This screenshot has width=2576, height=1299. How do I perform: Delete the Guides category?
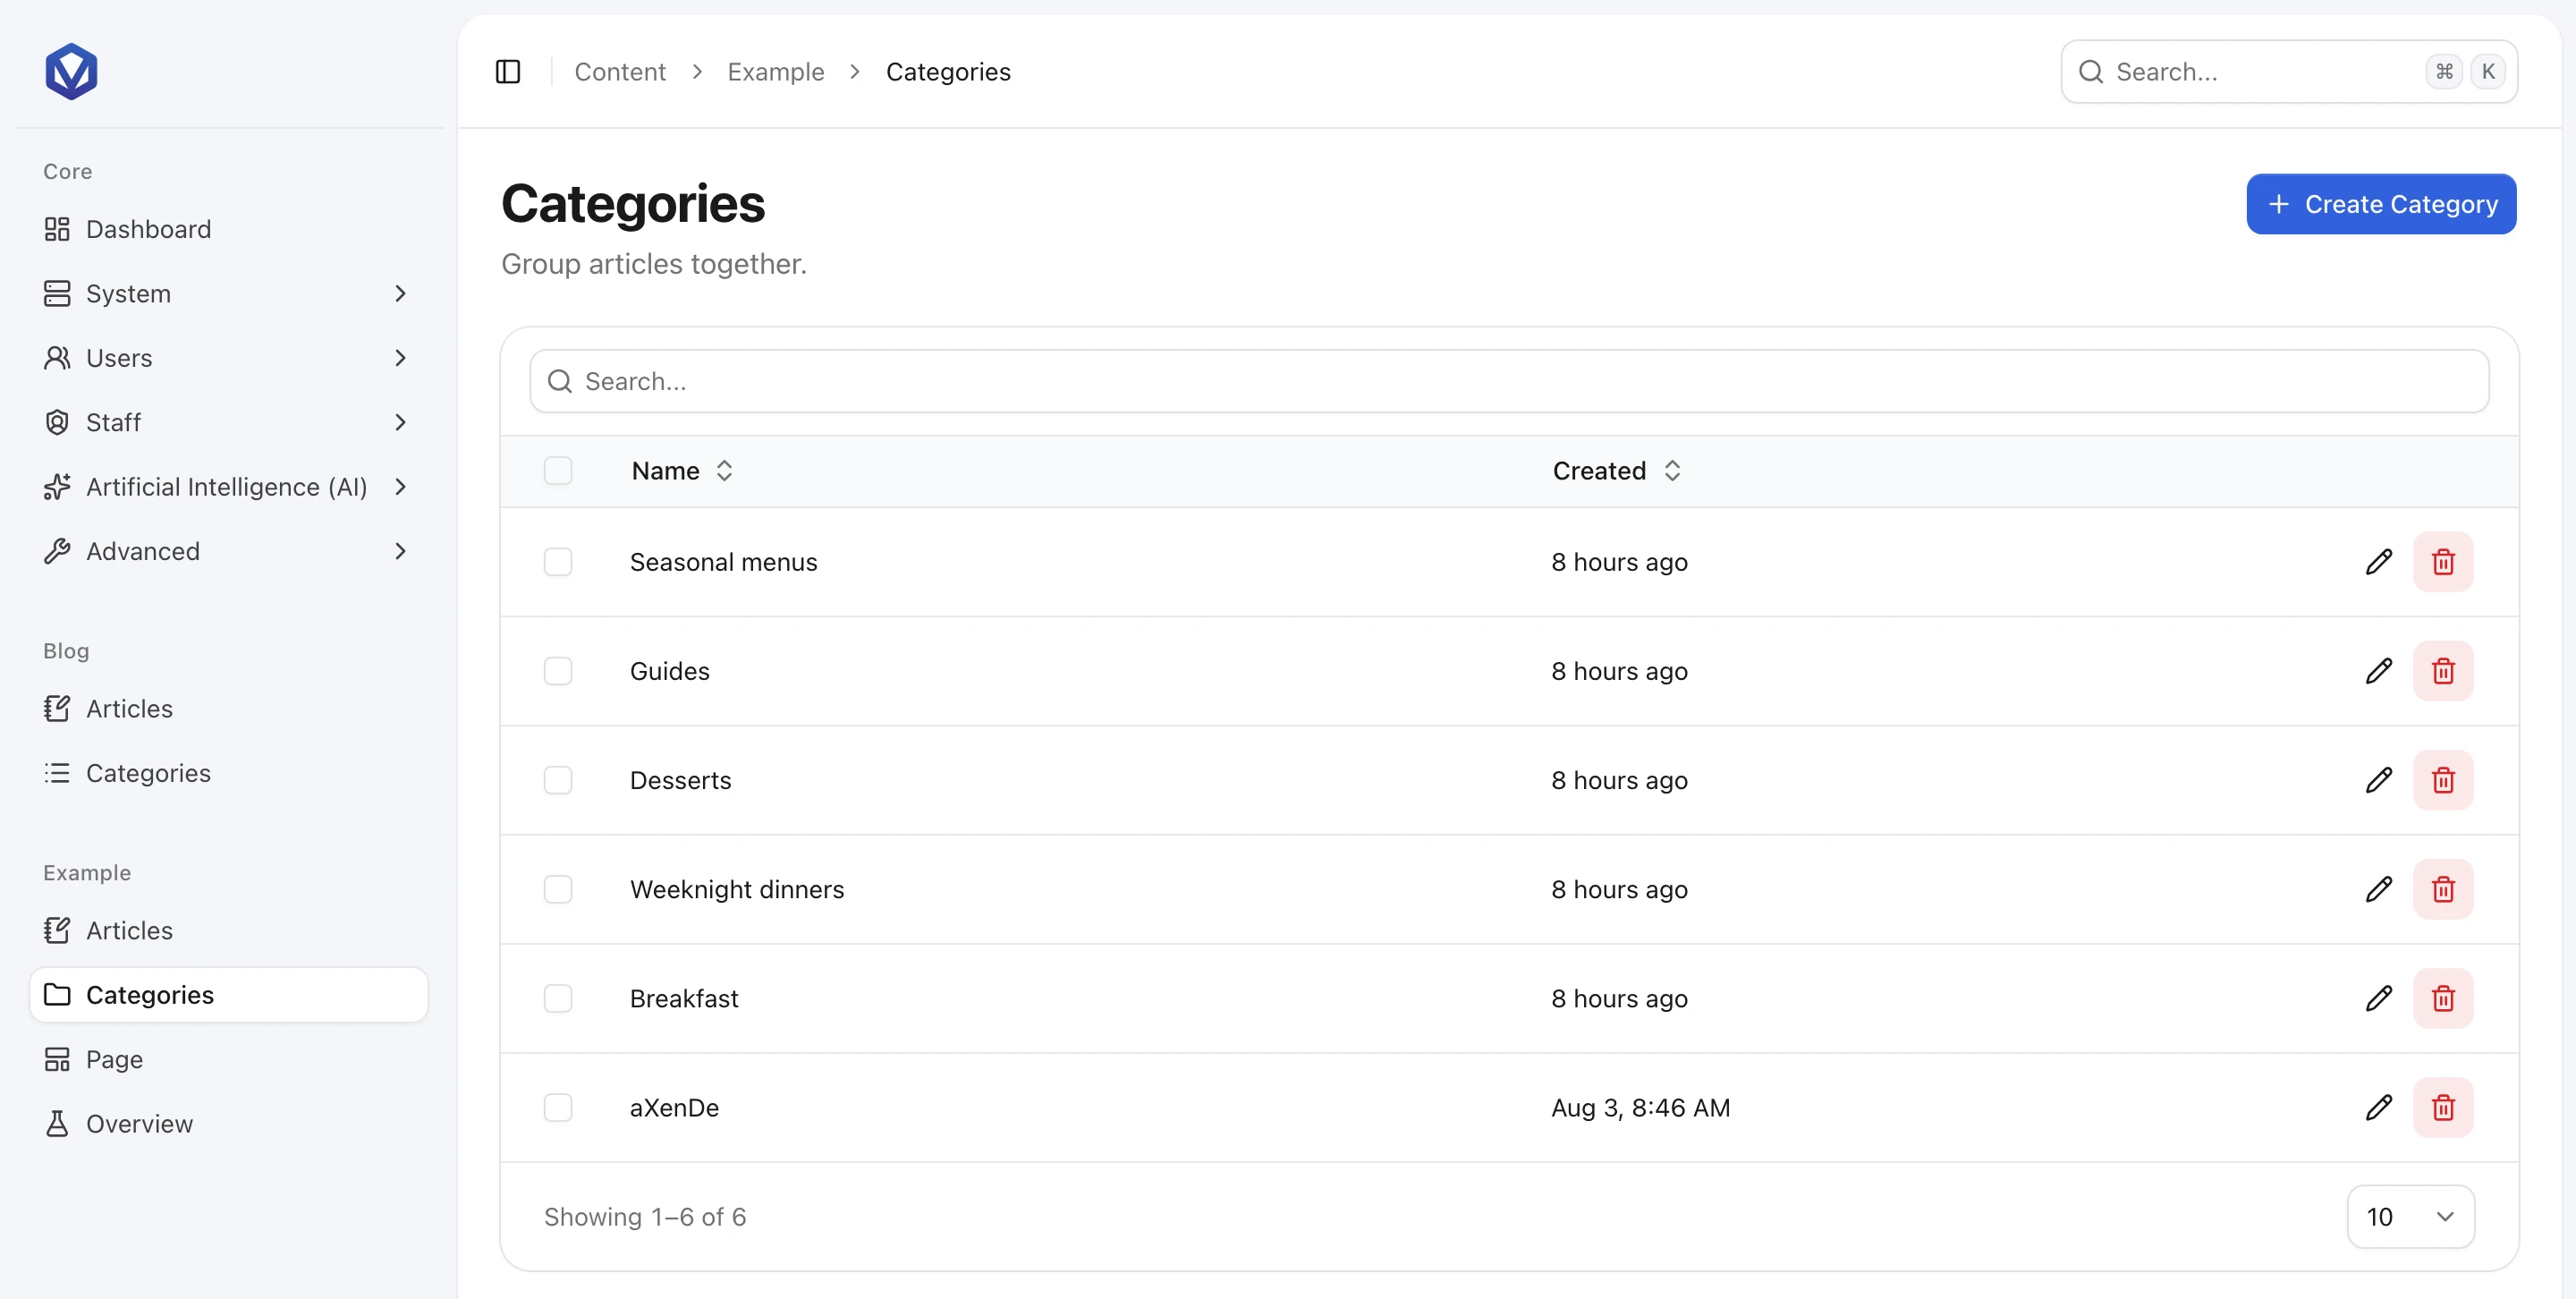click(2443, 671)
